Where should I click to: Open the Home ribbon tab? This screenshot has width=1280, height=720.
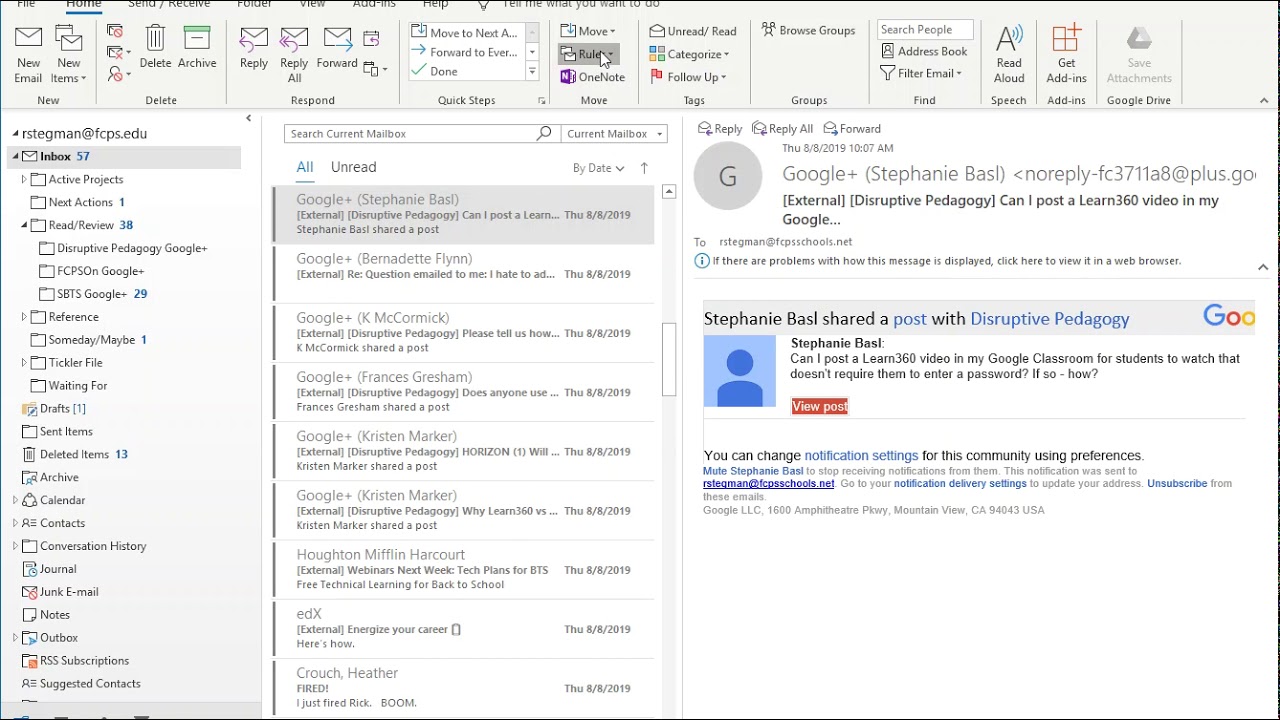[x=83, y=4]
